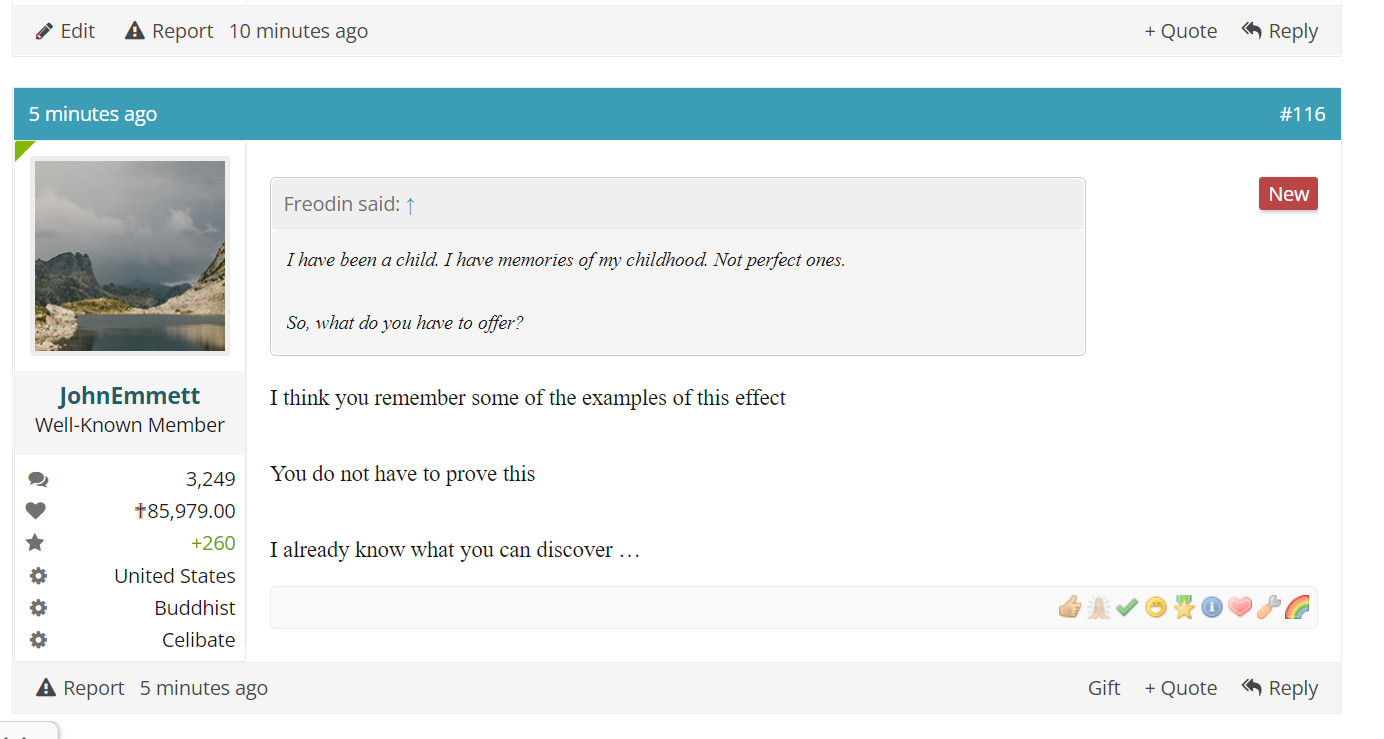The height and width of the screenshot is (739, 1384).
Task: Open JohnEmmett's profile via username
Action: point(130,396)
